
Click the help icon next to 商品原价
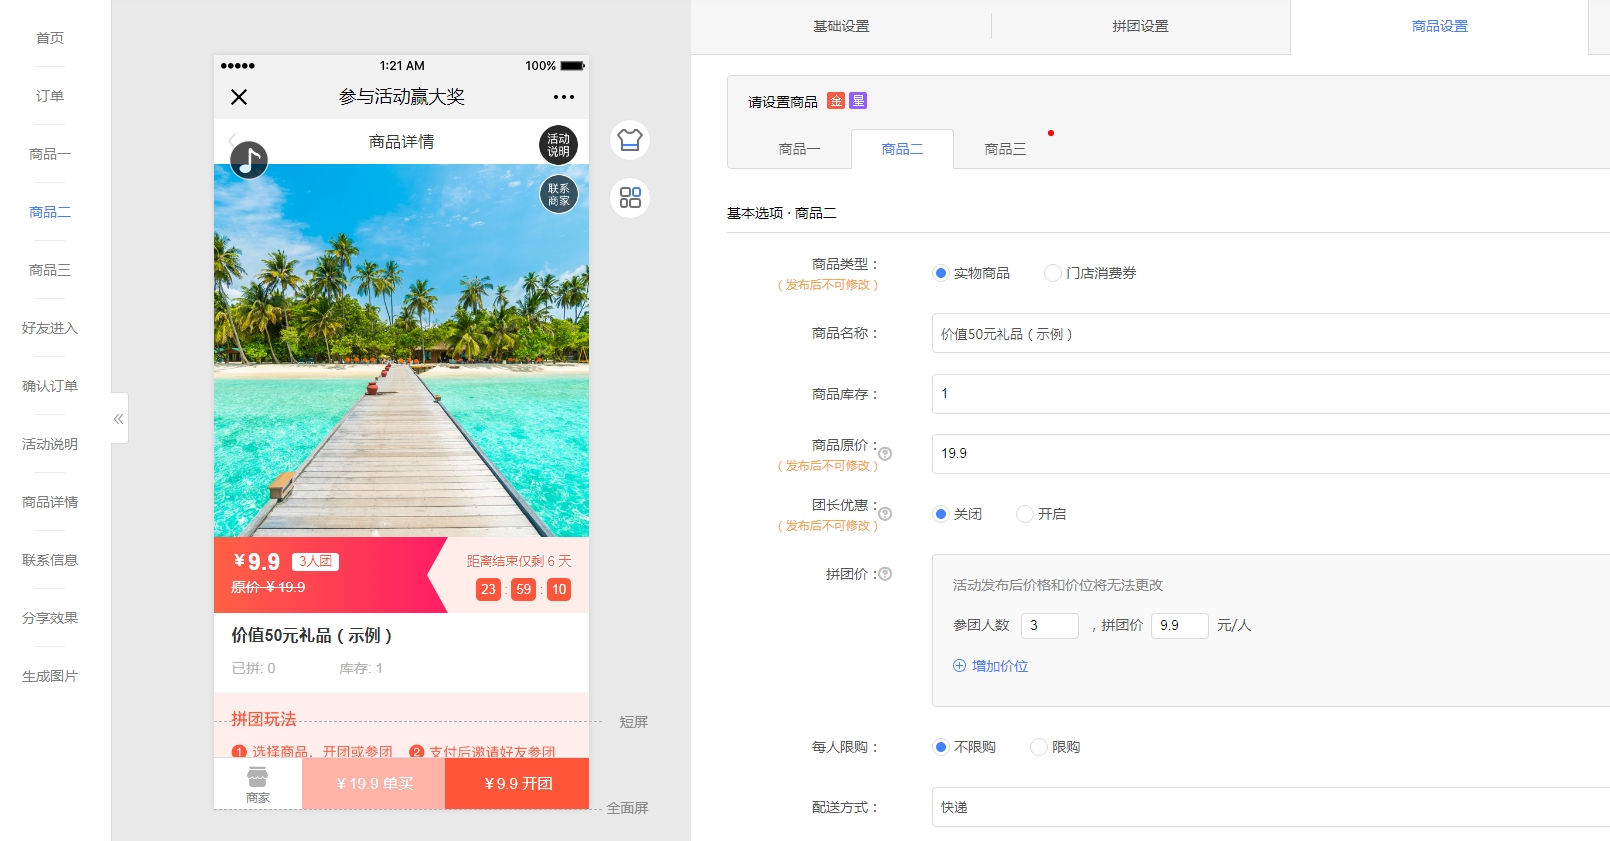[885, 454]
